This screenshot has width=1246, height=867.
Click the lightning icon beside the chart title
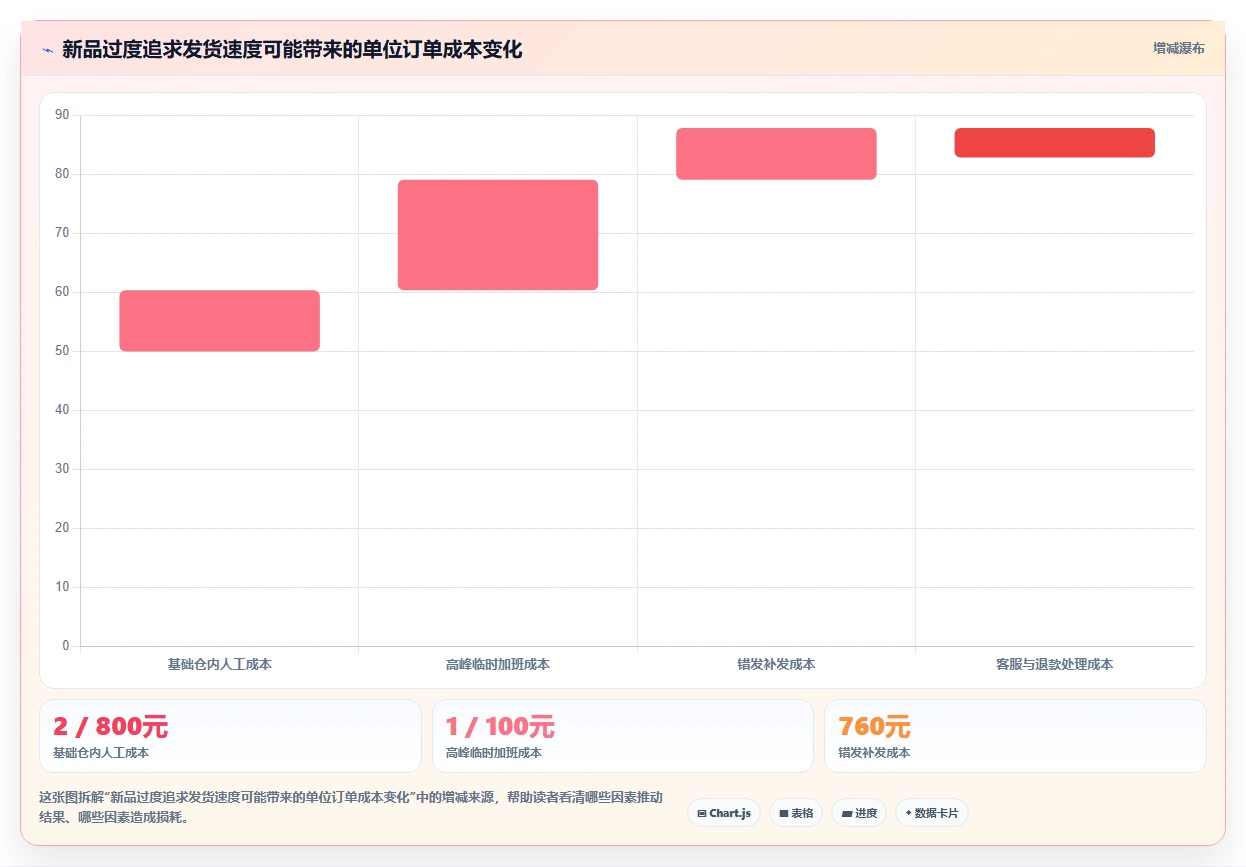47,50
